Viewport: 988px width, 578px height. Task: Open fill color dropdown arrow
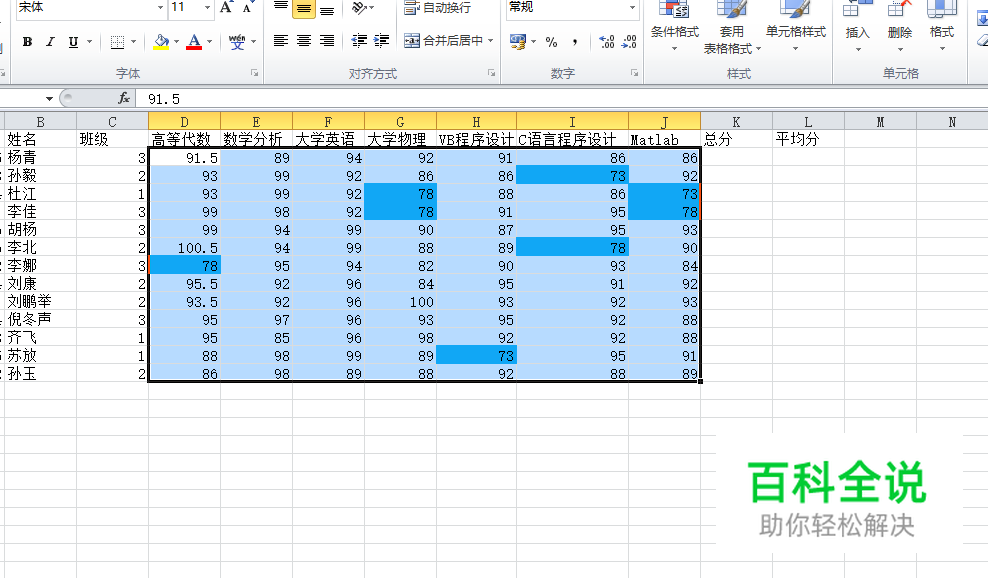[176, 42]
